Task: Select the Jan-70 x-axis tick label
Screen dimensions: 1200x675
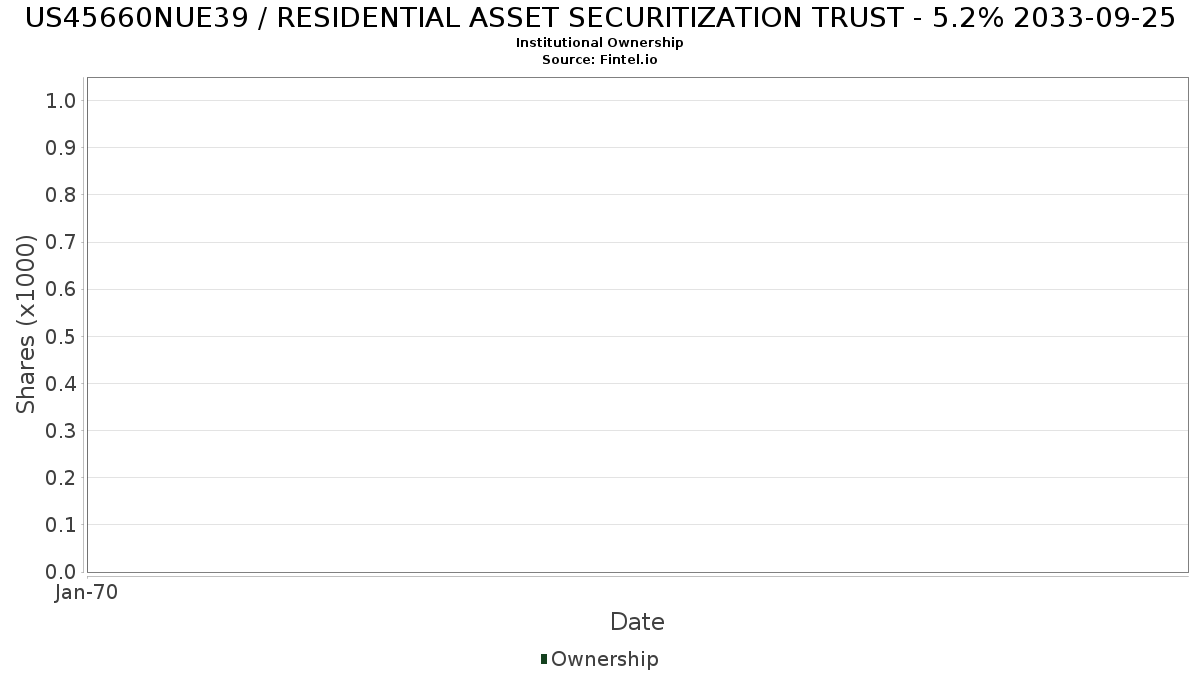Action: [x=87, y=592]
